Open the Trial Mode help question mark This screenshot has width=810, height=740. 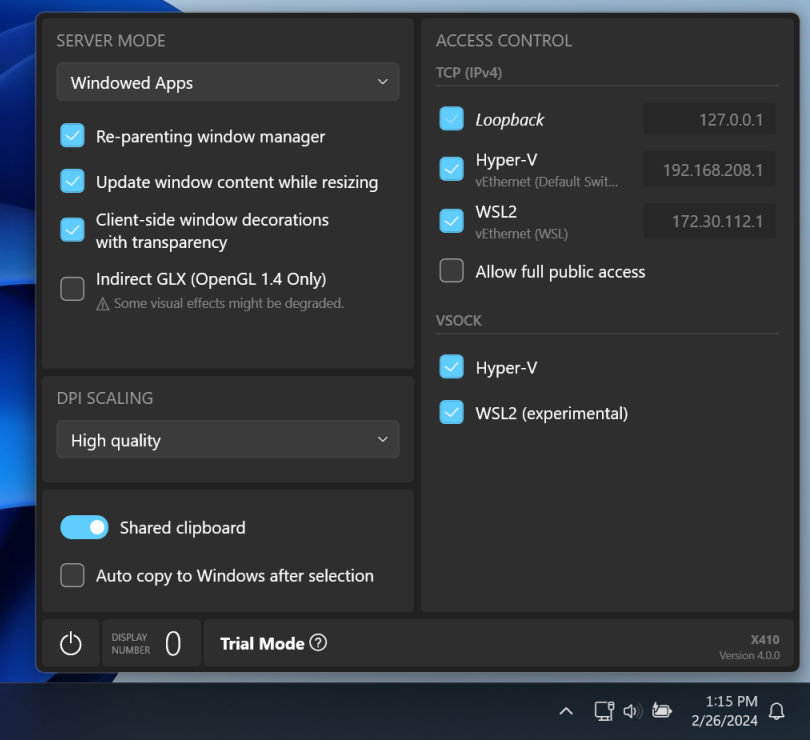[x=316, y=643]
